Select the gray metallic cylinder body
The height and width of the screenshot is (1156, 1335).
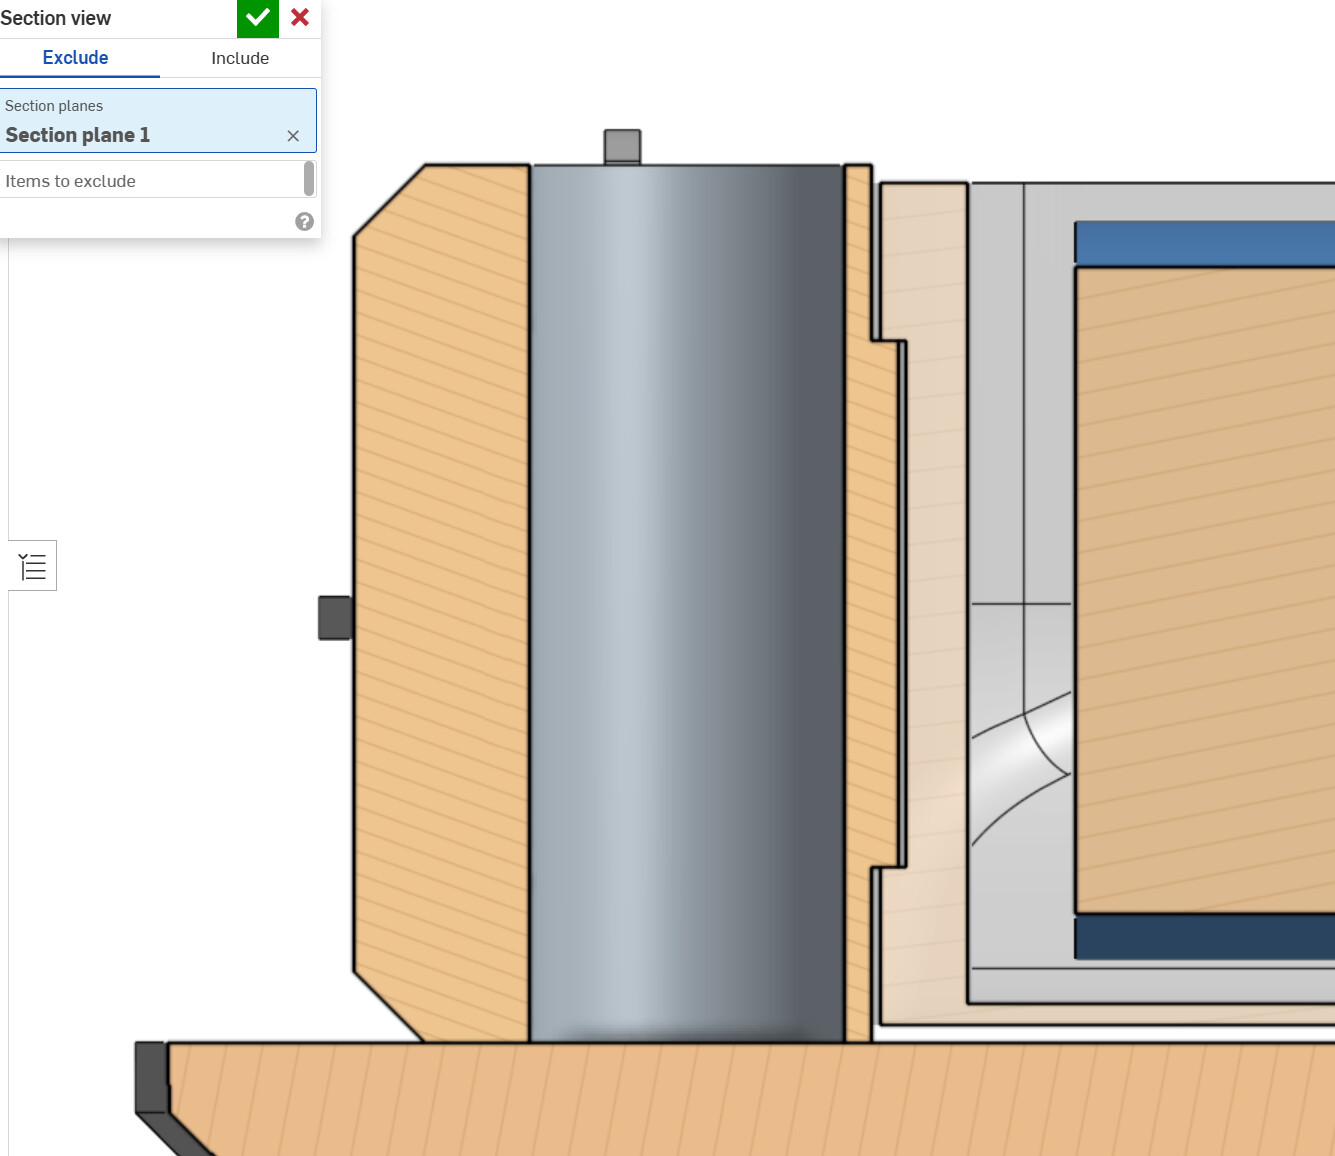coord(686,600)
